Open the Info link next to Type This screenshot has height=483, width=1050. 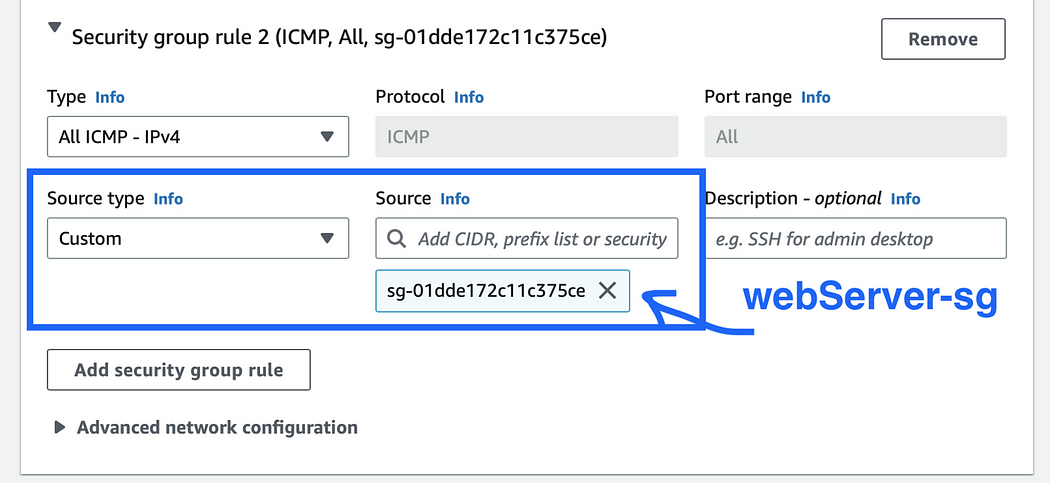(x=110, y=97)
